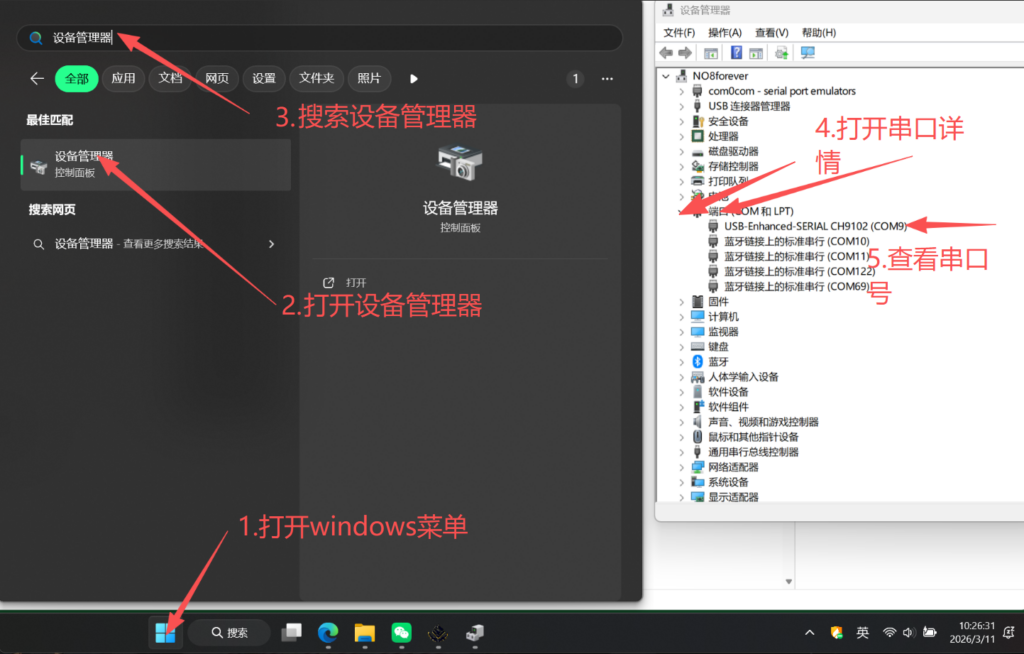Open File Explorer from the taskbar
The image size is (1024, 654).
click(x=364, y=632)
